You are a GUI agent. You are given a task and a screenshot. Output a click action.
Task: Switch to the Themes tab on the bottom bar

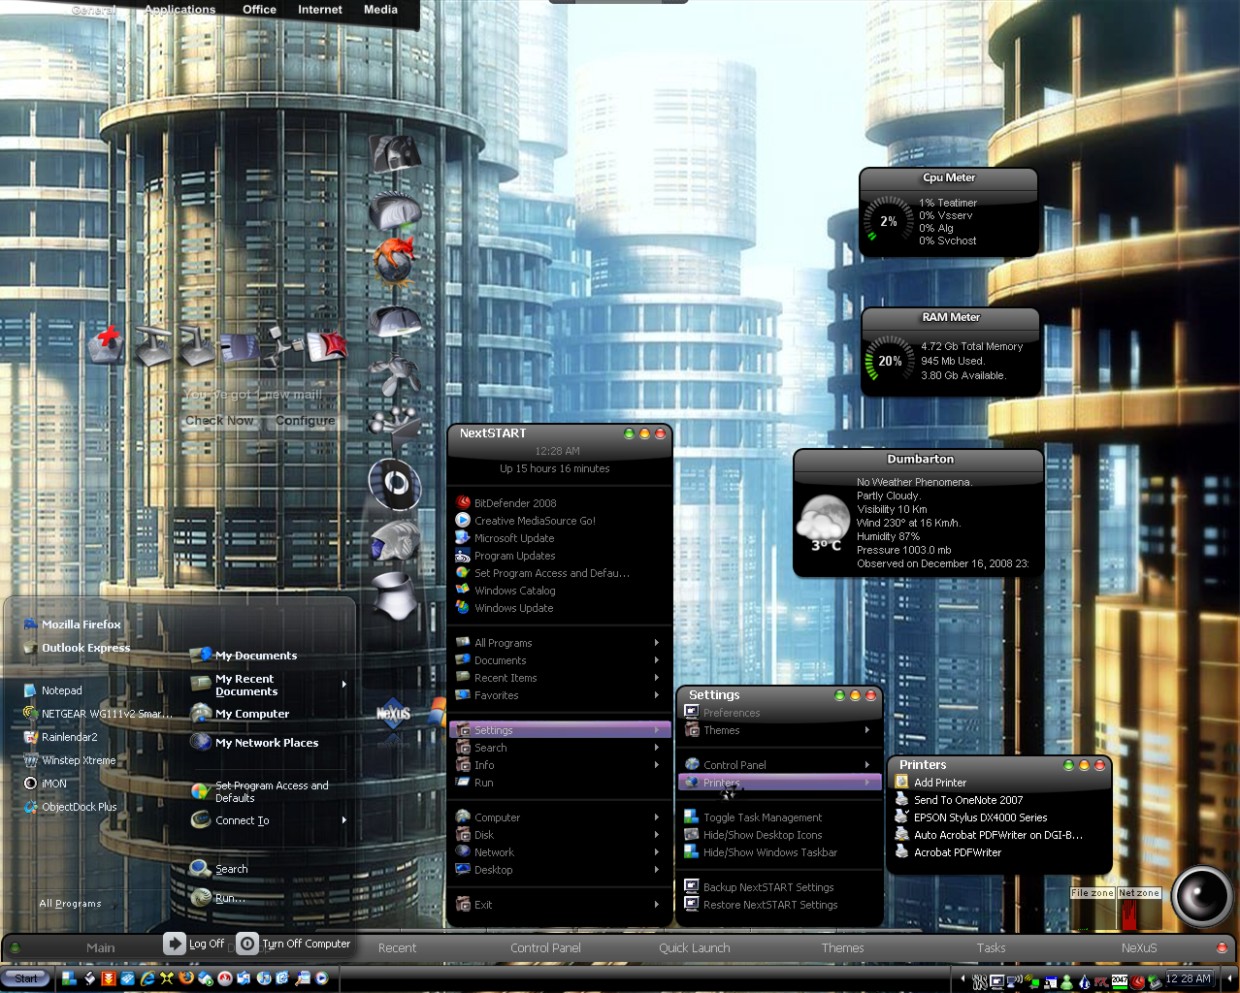click(x=843, y=948)
